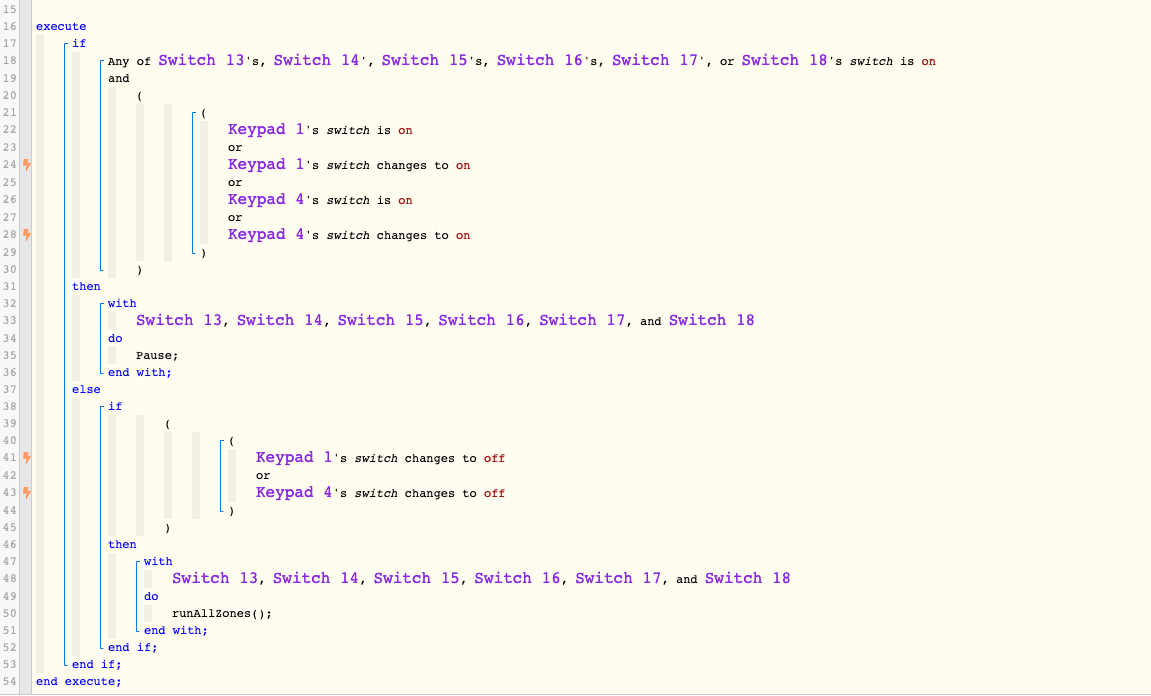Click the 'or' operator on line 25
Image resolution: width=1151 pixels, height=696 pixels.
coord(235,183)
